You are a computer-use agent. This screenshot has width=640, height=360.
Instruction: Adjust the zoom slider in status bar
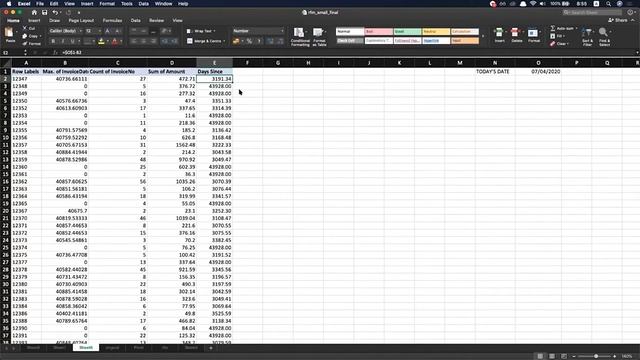(x=596, y=356)
